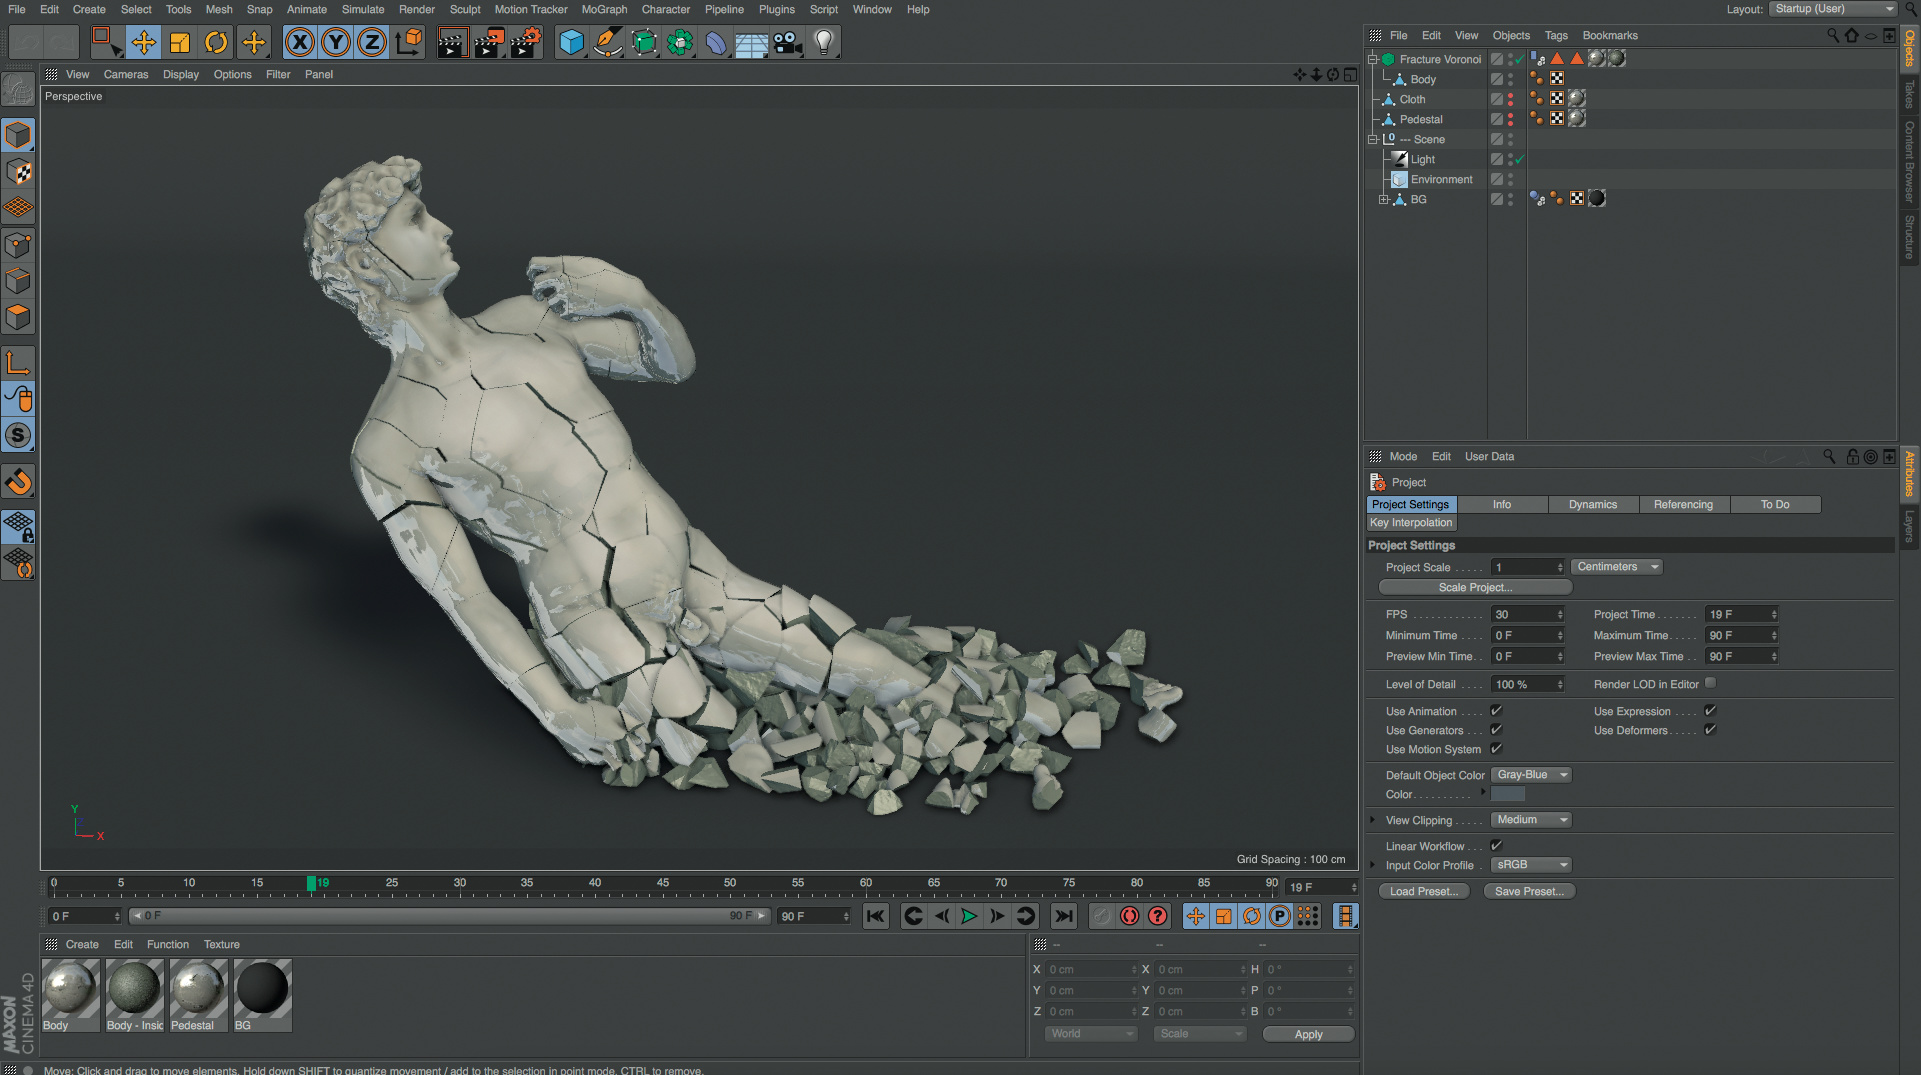Open the Default Object Color dropdown

pos(1531,775)
